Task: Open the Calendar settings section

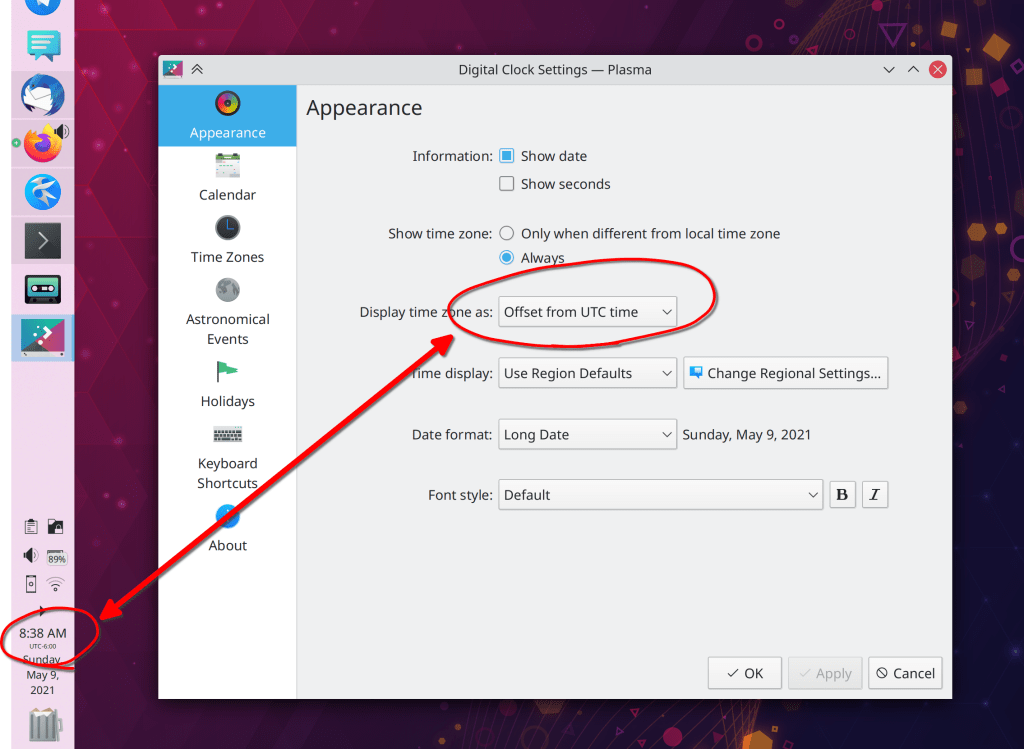Action: click(227, 178)
